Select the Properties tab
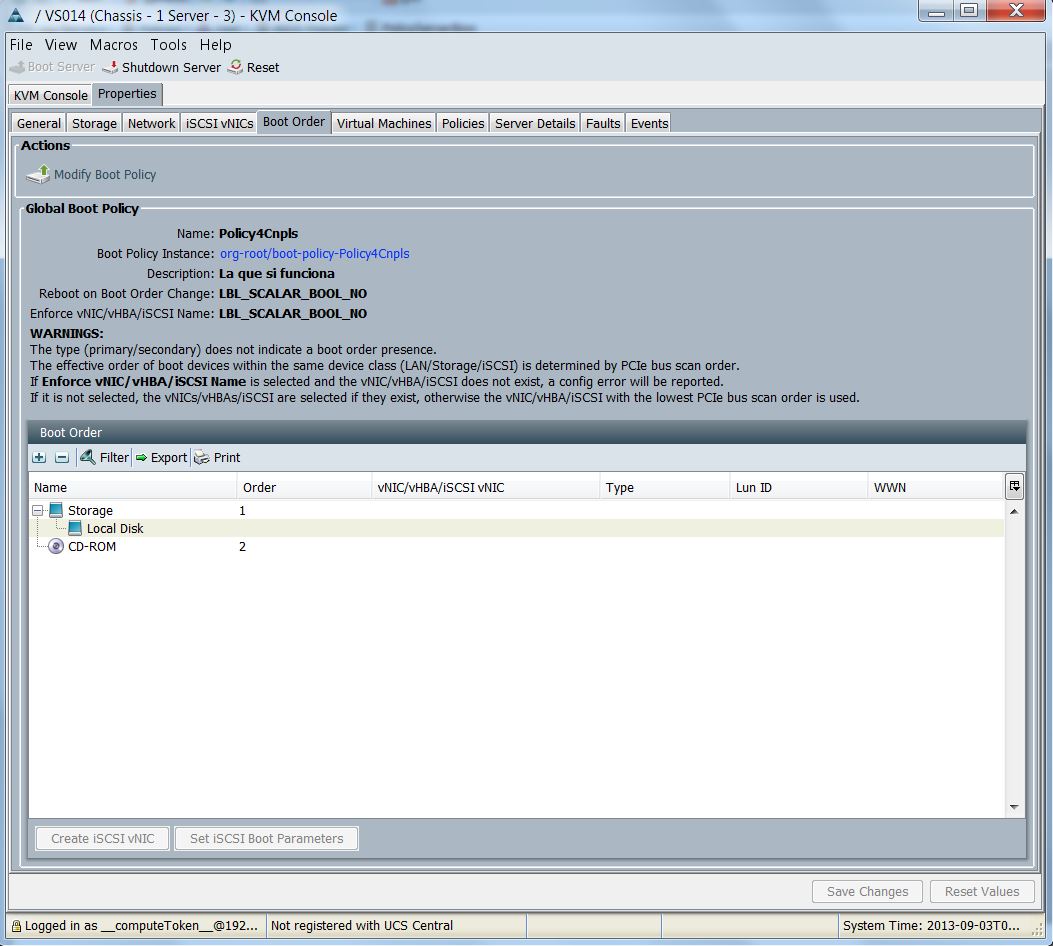Viewport: 1053px width, 946px height. [127, 94]
